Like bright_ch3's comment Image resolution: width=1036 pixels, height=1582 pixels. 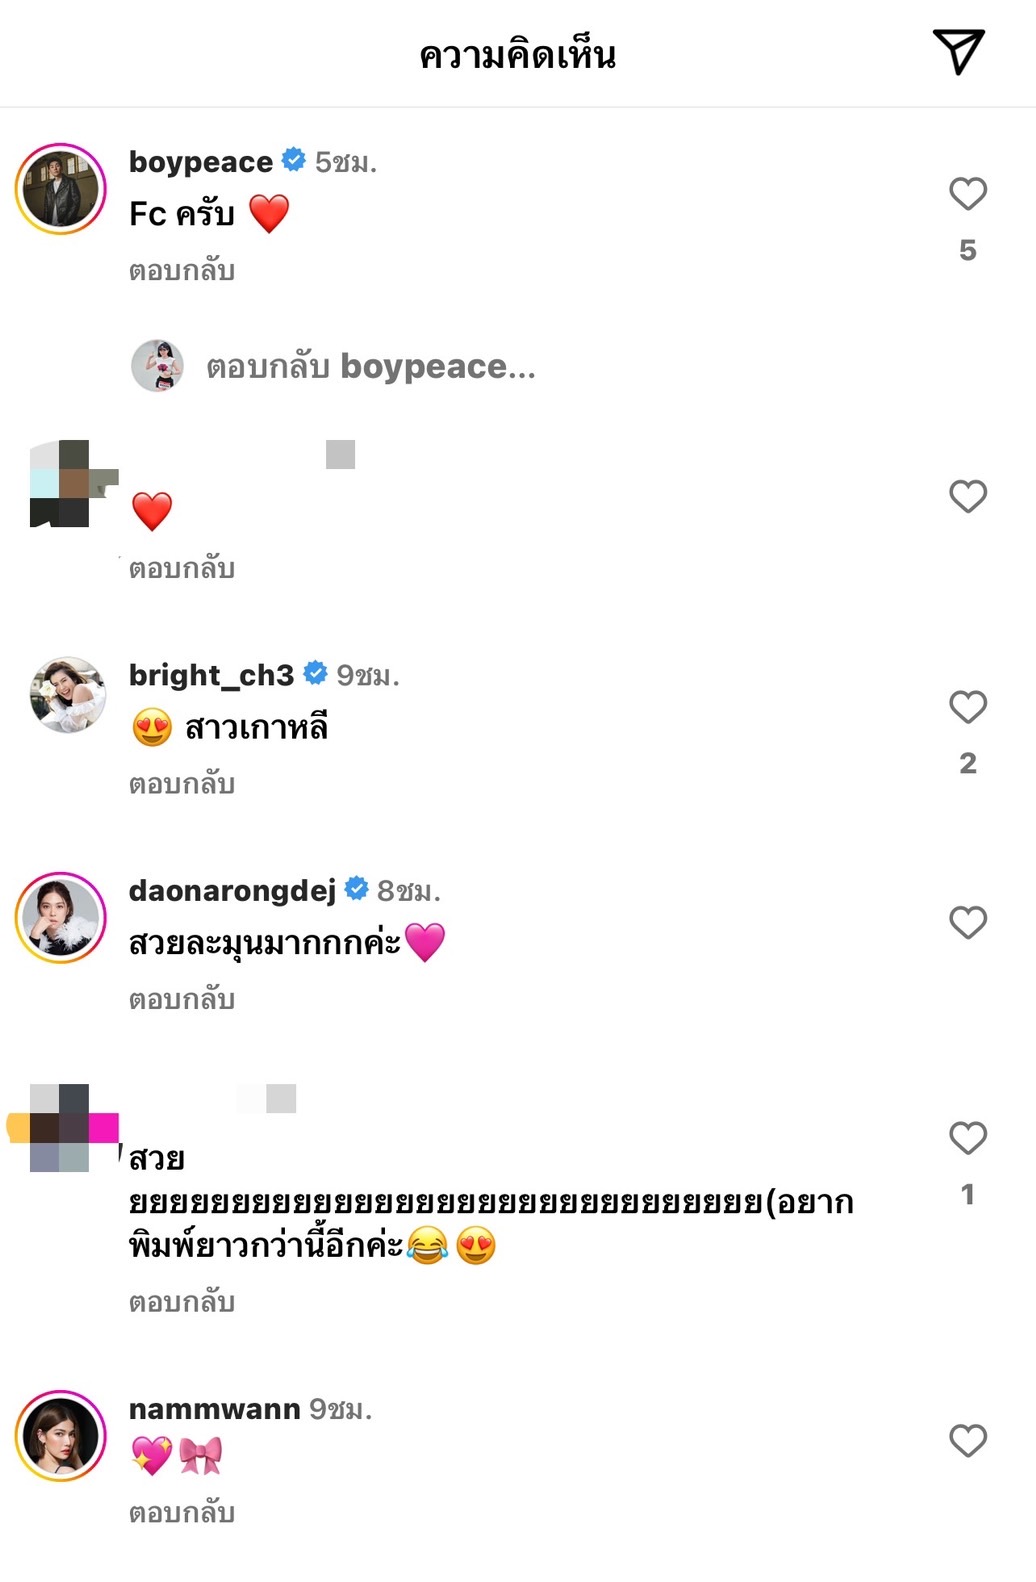(x=967, y=707)
